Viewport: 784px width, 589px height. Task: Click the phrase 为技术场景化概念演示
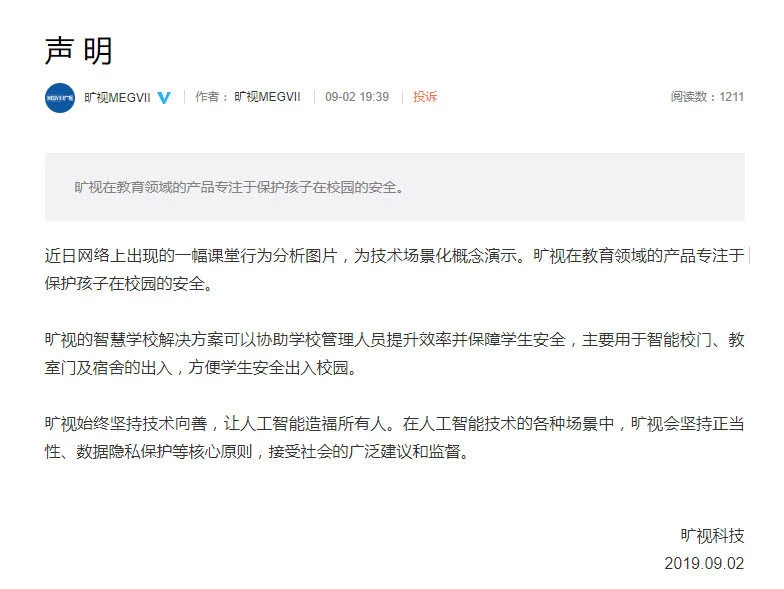436,256
